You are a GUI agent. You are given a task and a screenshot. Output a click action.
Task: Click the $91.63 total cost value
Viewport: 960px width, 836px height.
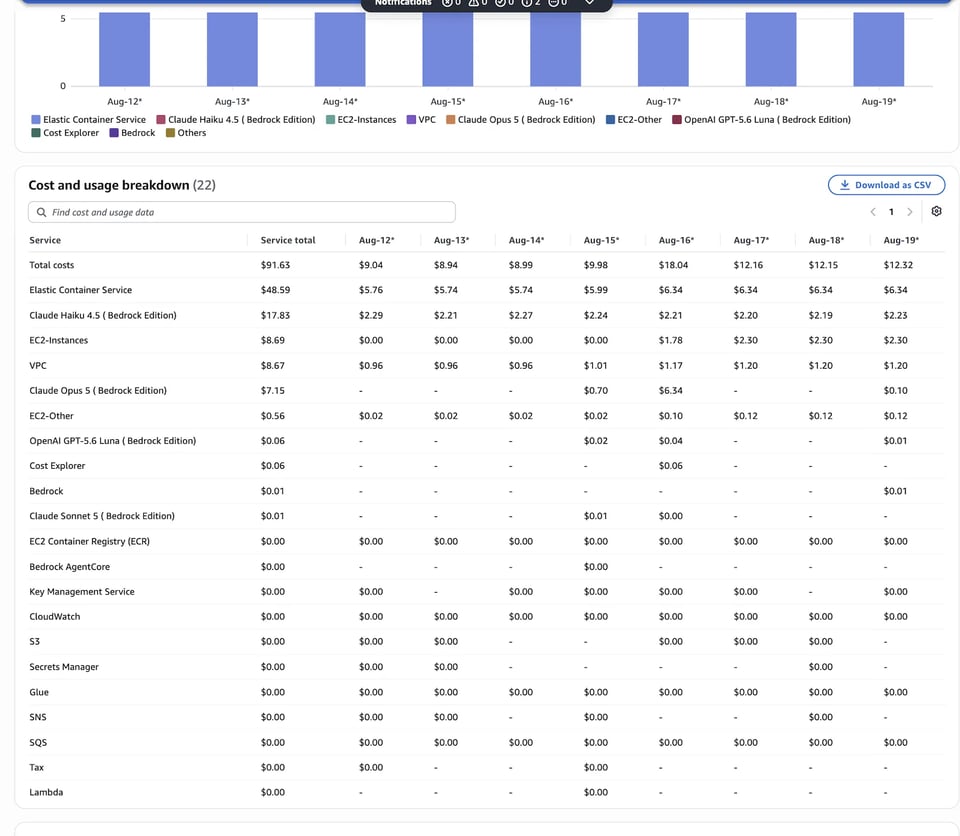(276, 265)
